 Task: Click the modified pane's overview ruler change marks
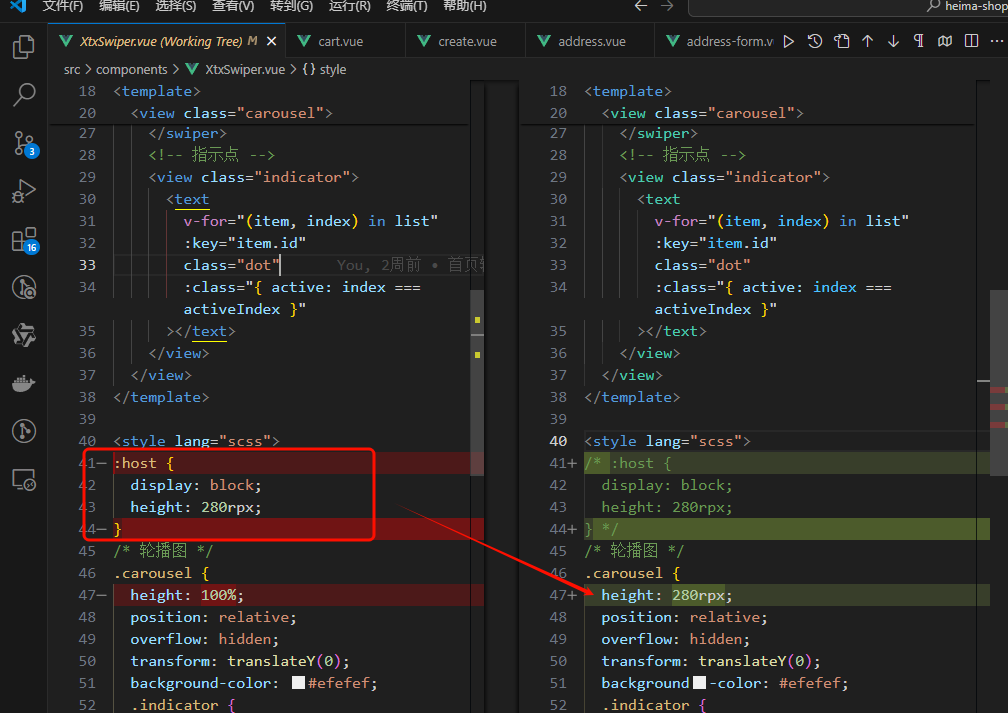[998, 407]
